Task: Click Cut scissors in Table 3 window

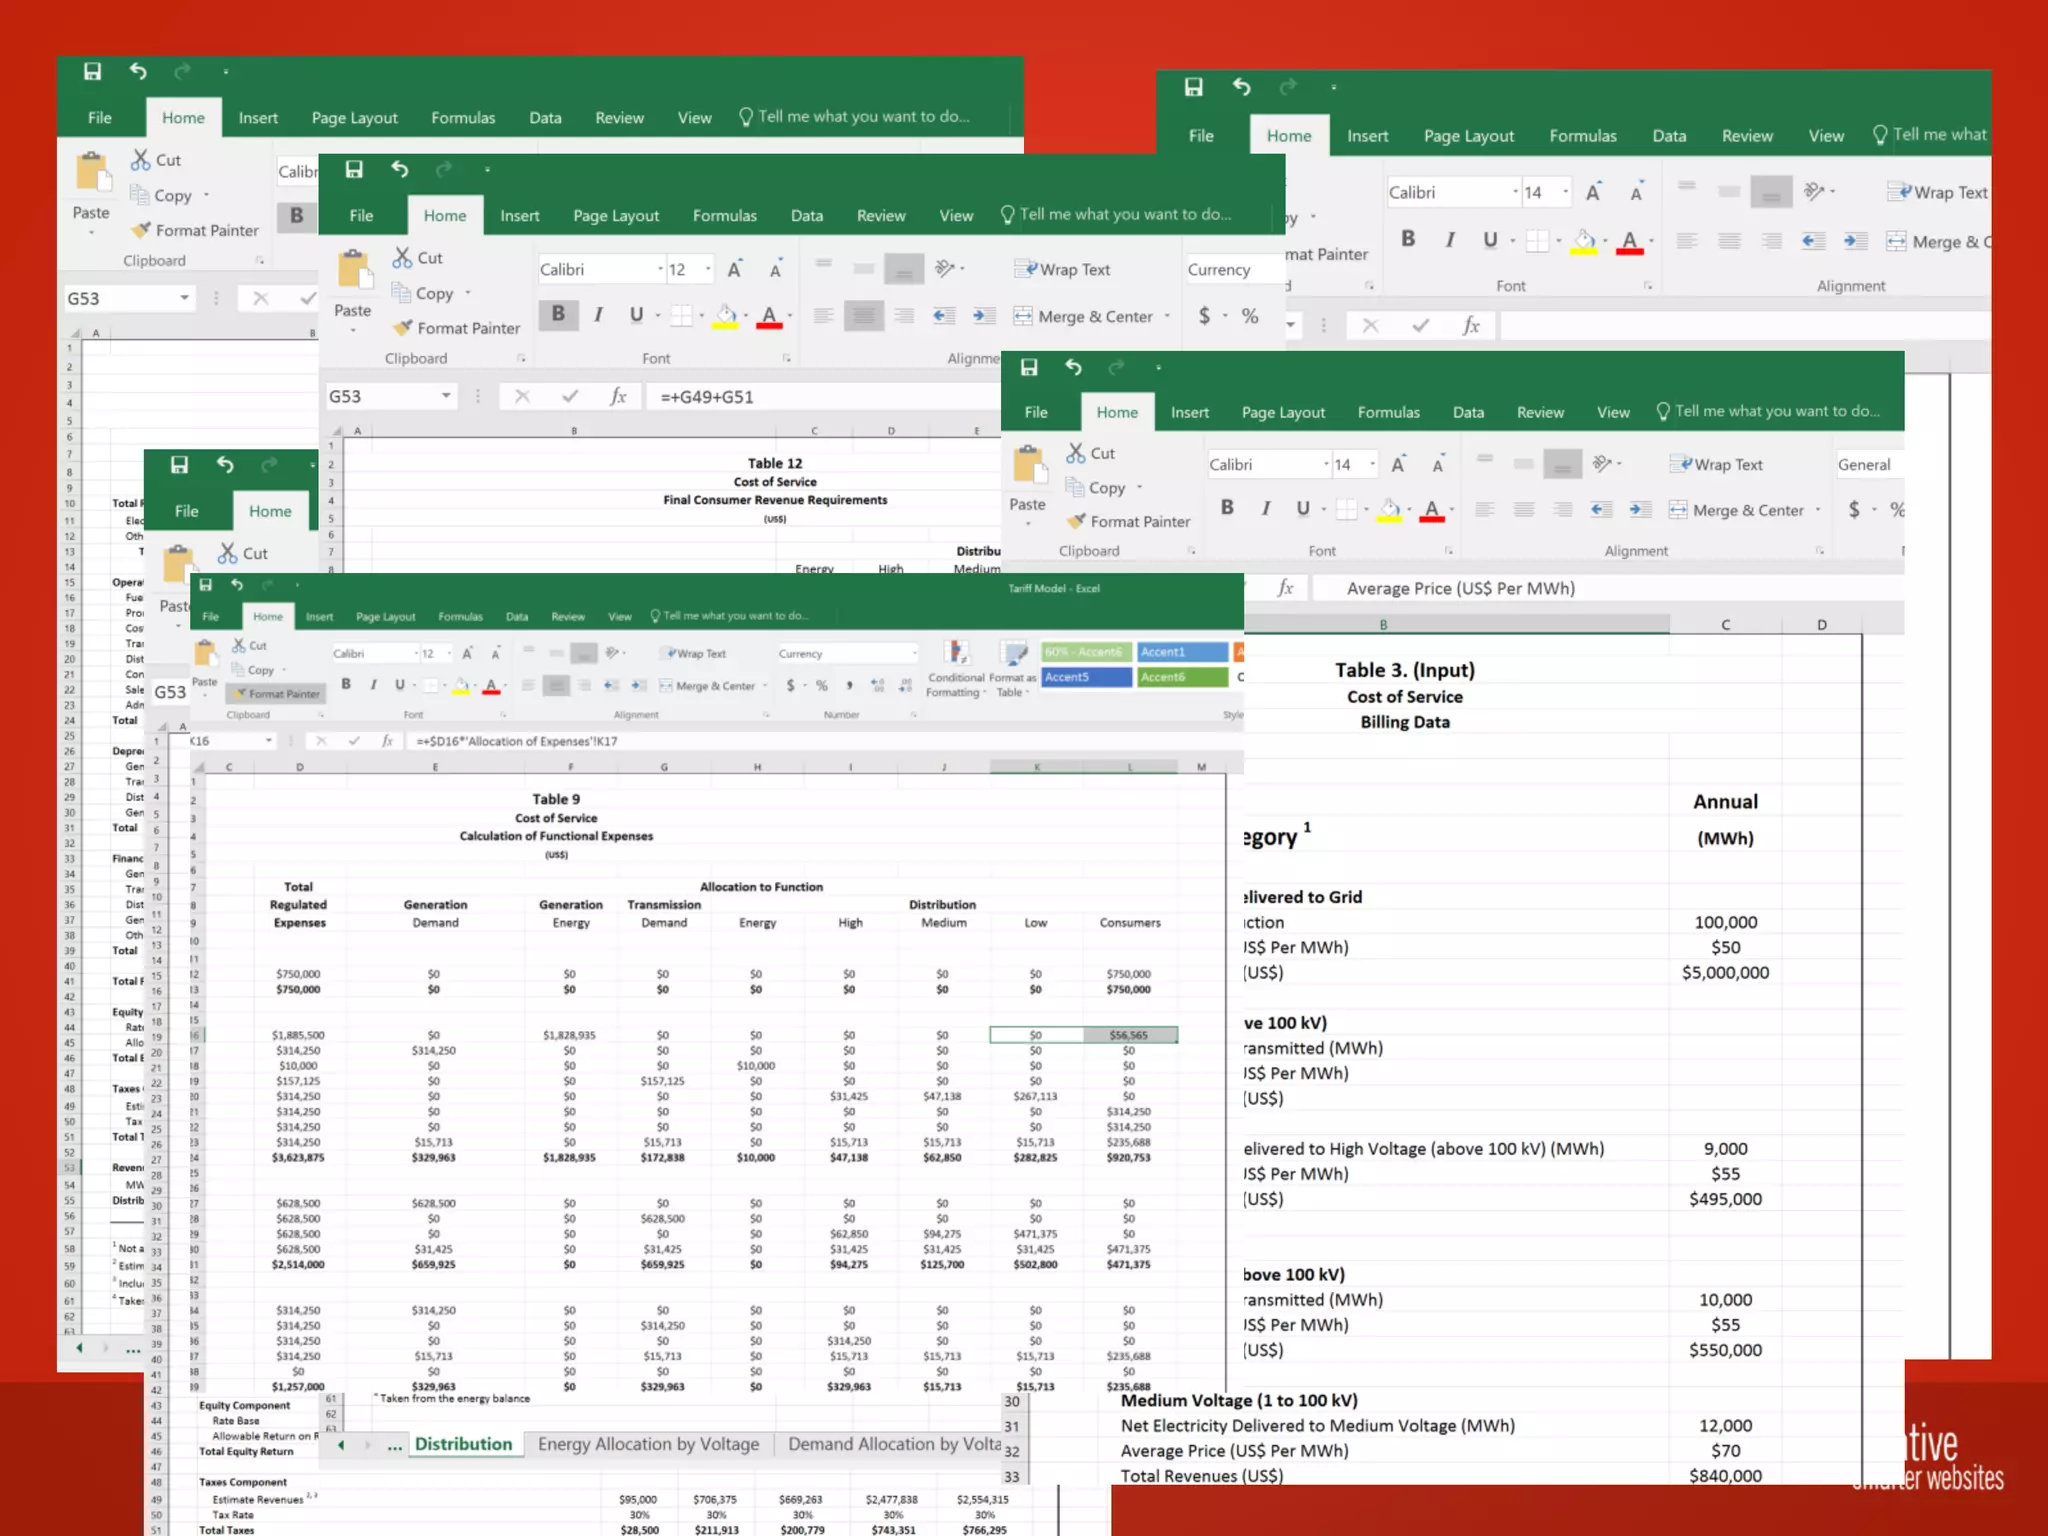Action: coord(1076,453)
